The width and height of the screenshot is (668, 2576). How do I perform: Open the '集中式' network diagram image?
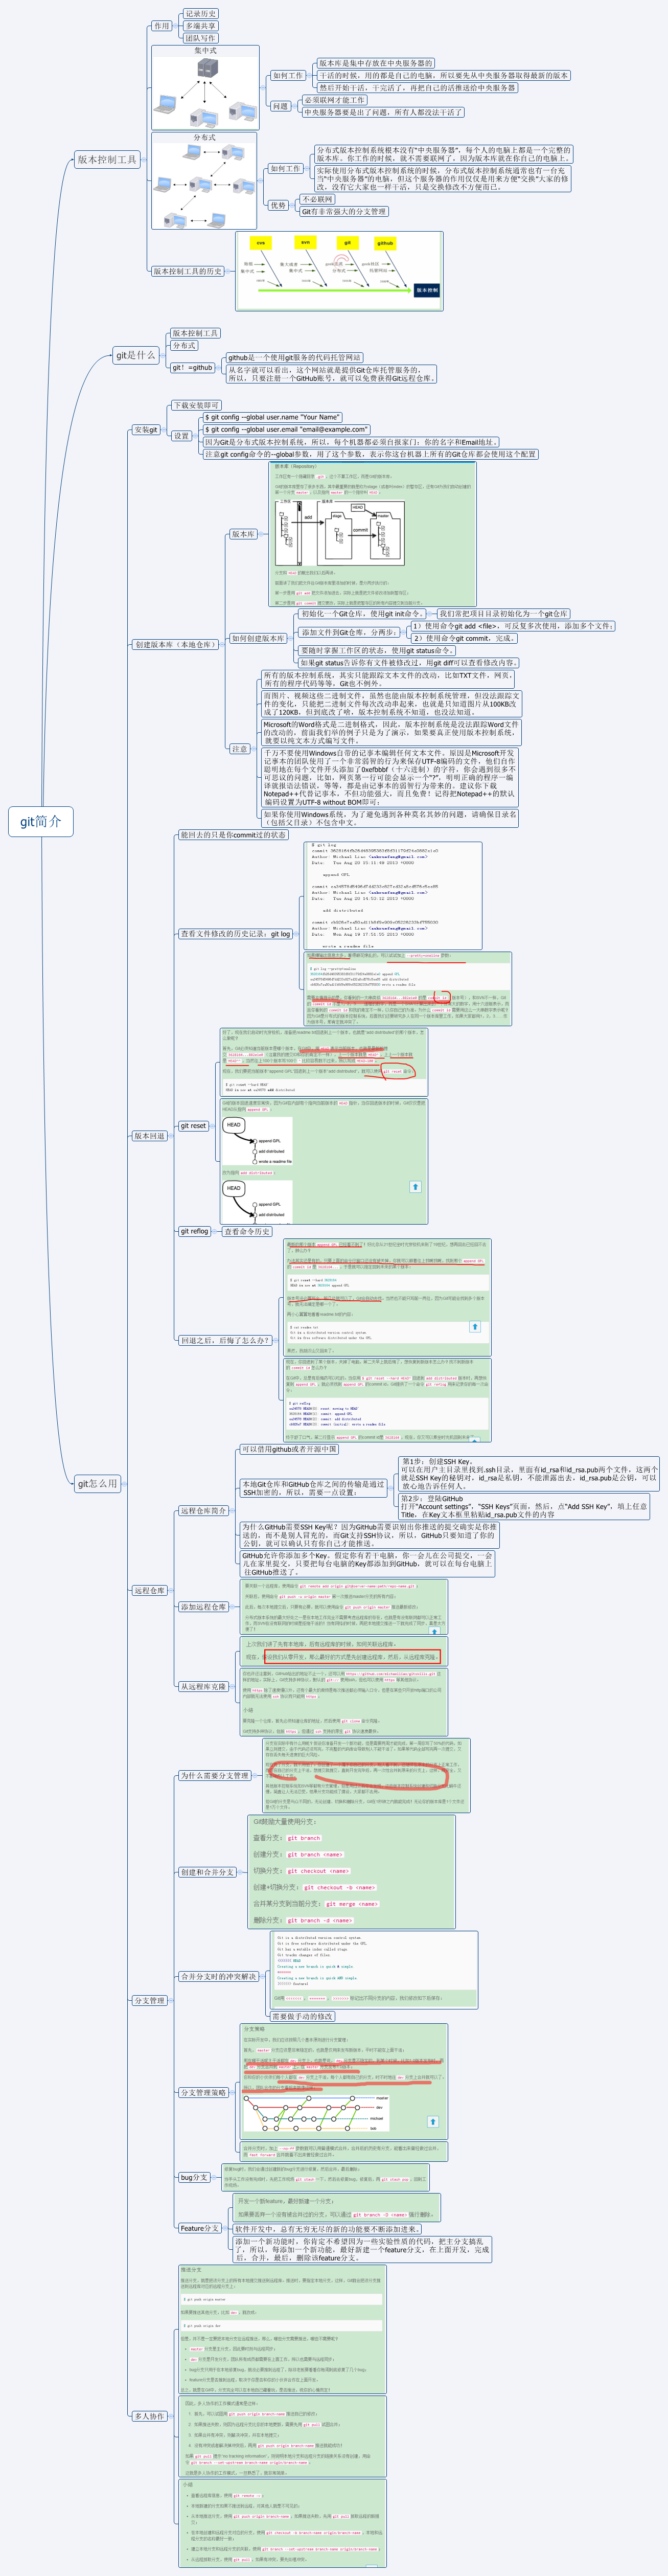[x=205, y=87]
